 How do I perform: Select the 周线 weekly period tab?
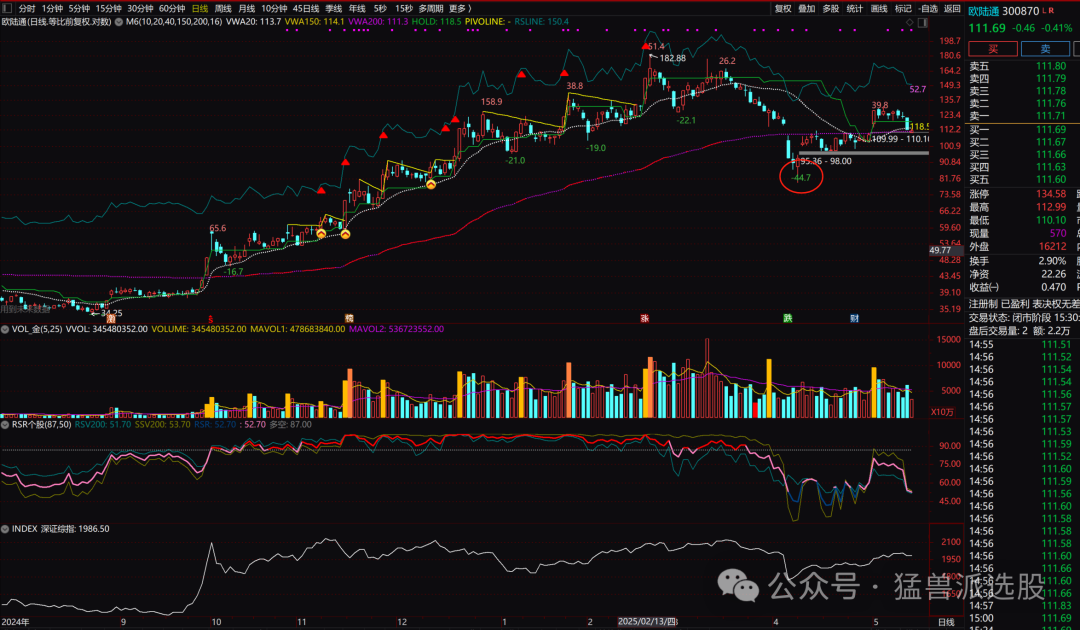tap(223, 9)
